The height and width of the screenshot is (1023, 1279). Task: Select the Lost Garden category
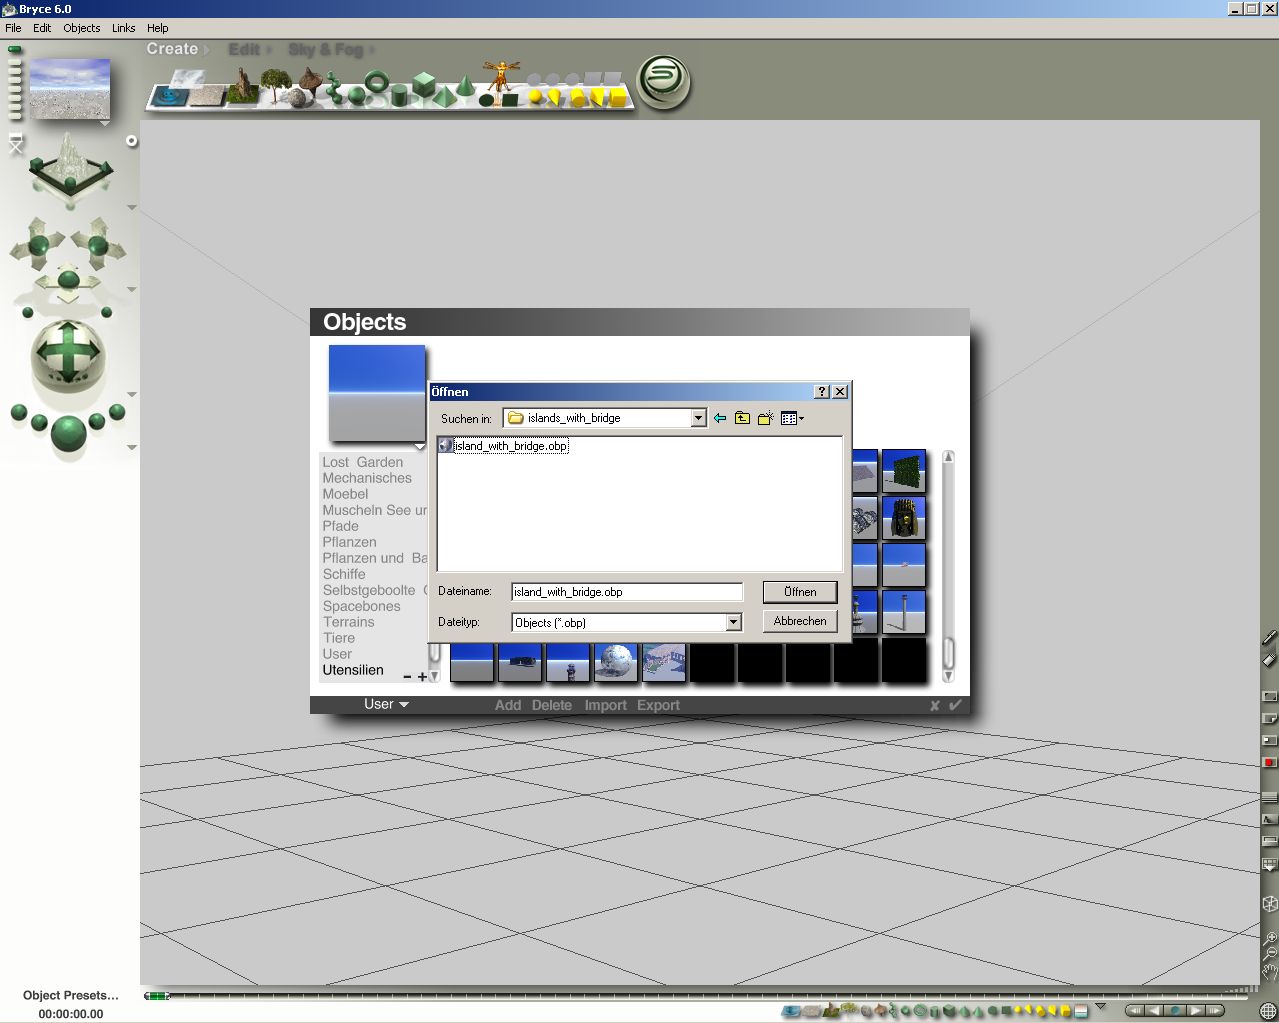coord(363,462)
